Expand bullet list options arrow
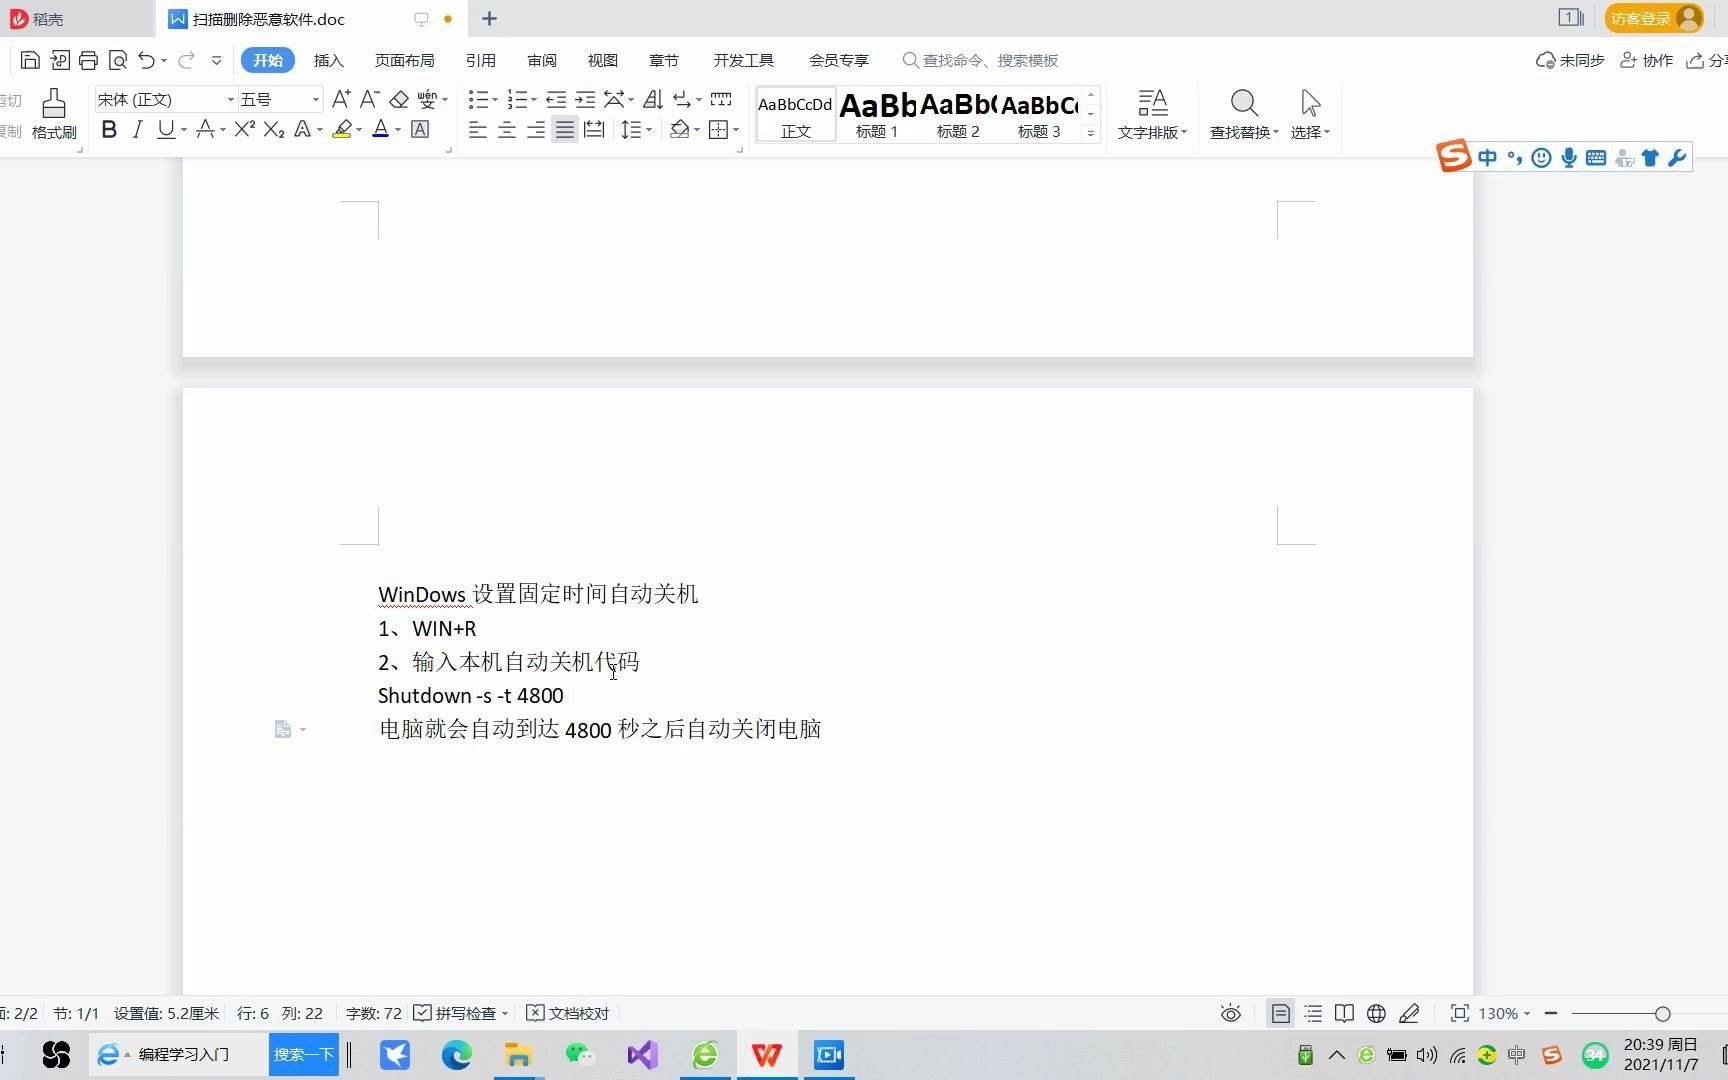Viewport: 1728px width, 1080px height. tap(496, 99)
